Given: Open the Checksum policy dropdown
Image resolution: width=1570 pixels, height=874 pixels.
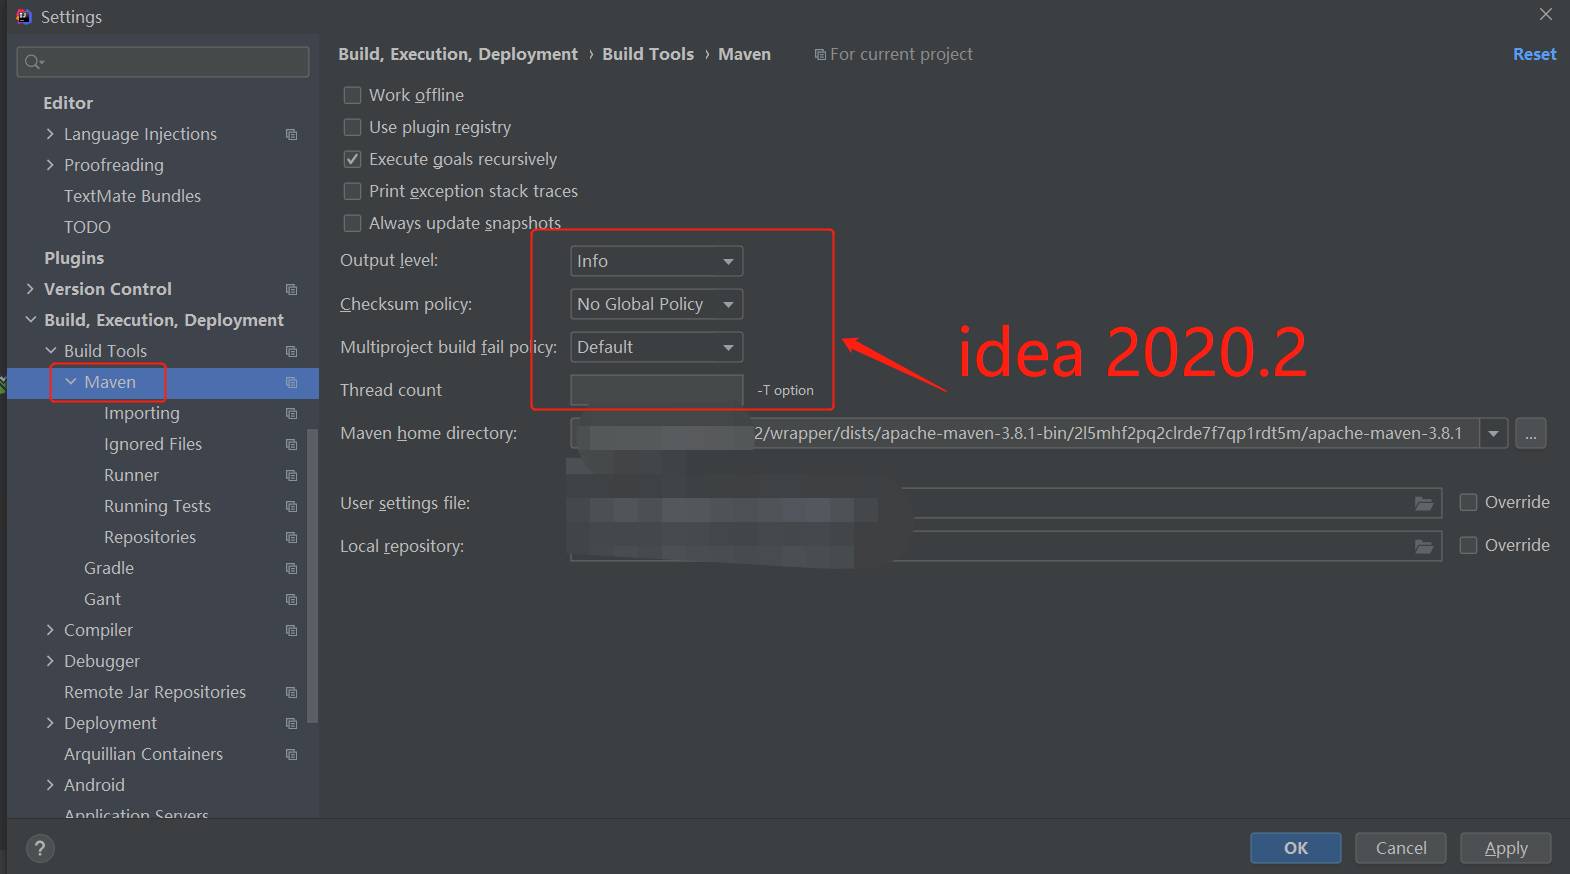Looking at the screenshot, I should point(656,304).
